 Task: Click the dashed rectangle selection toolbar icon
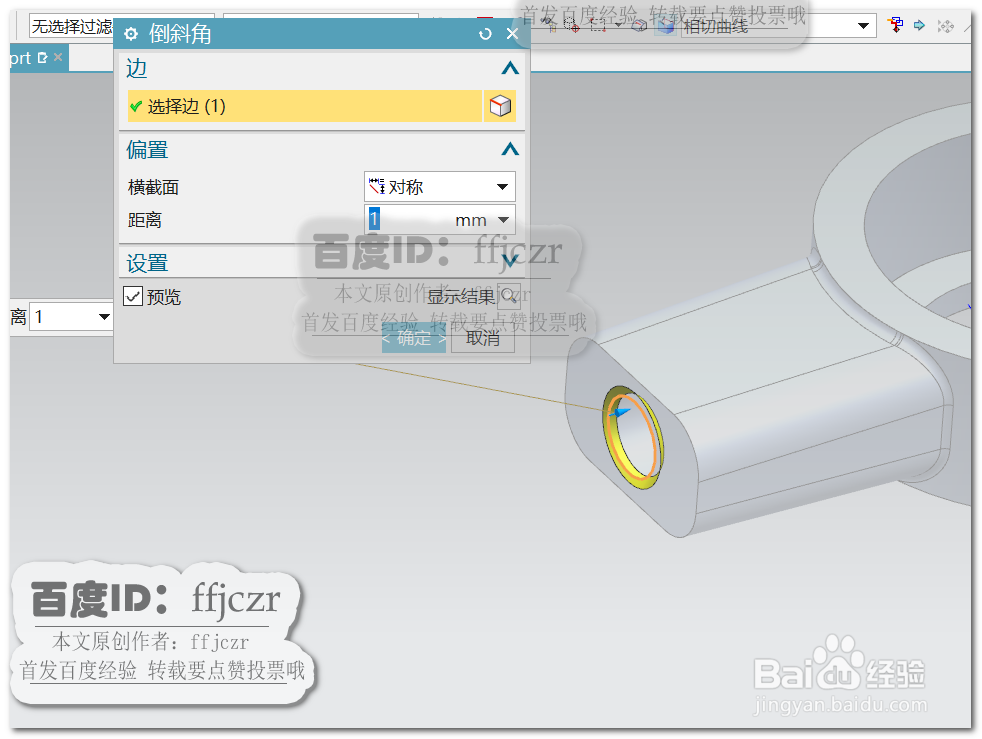point(597,26)
